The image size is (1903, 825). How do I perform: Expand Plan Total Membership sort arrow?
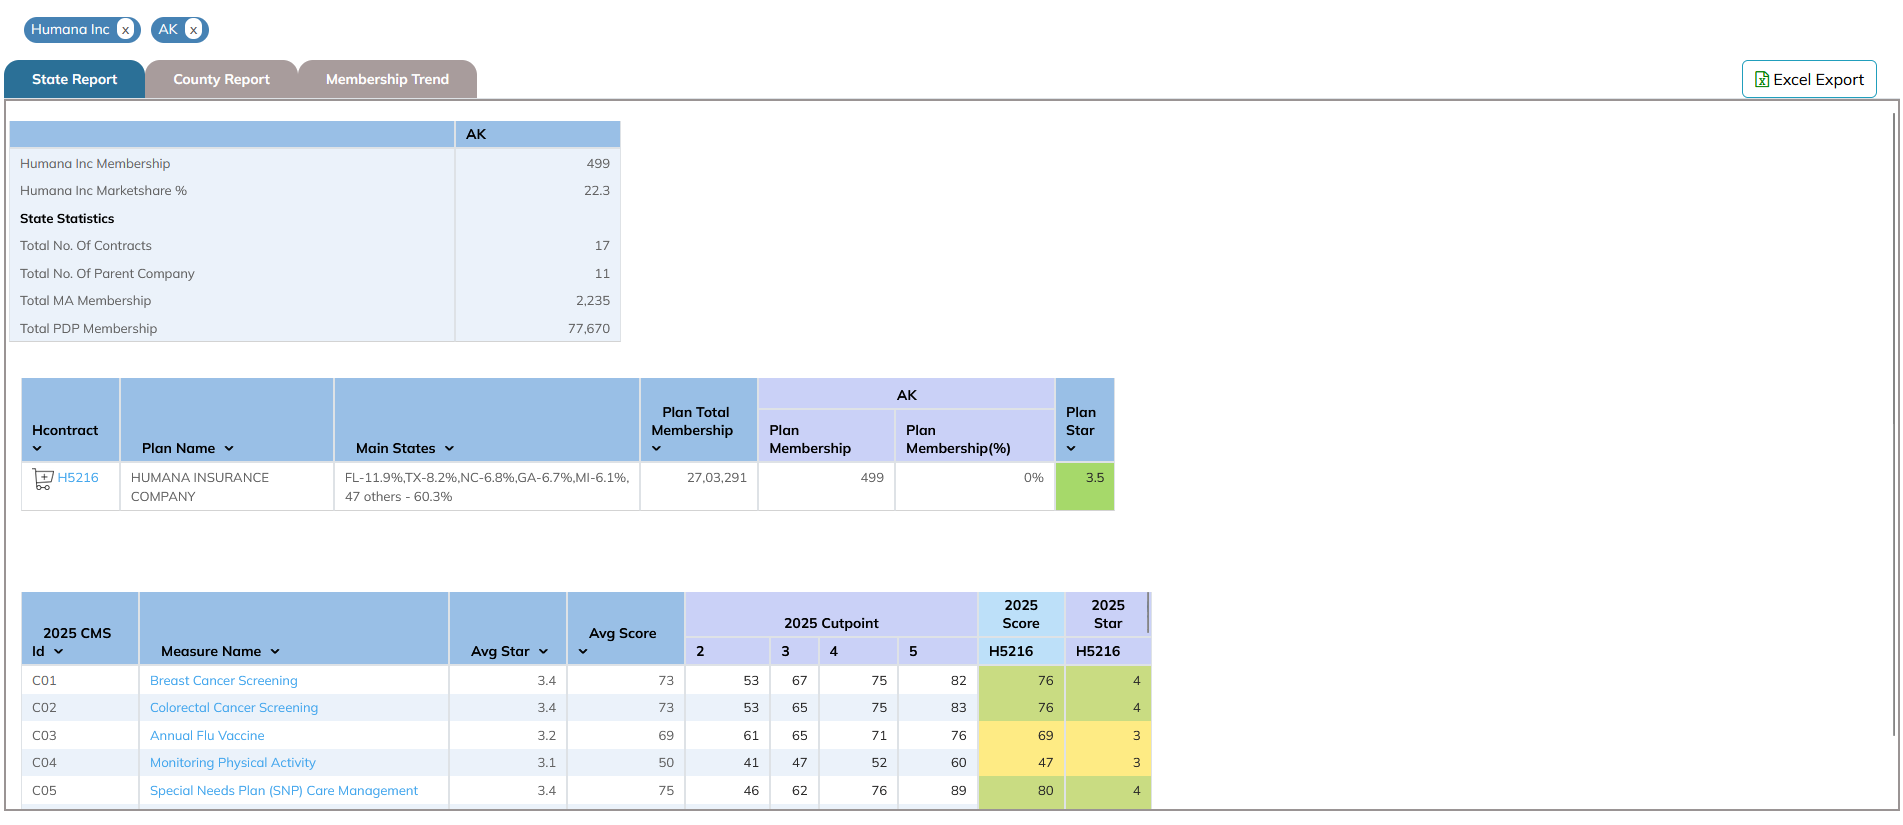coord(656,449)
